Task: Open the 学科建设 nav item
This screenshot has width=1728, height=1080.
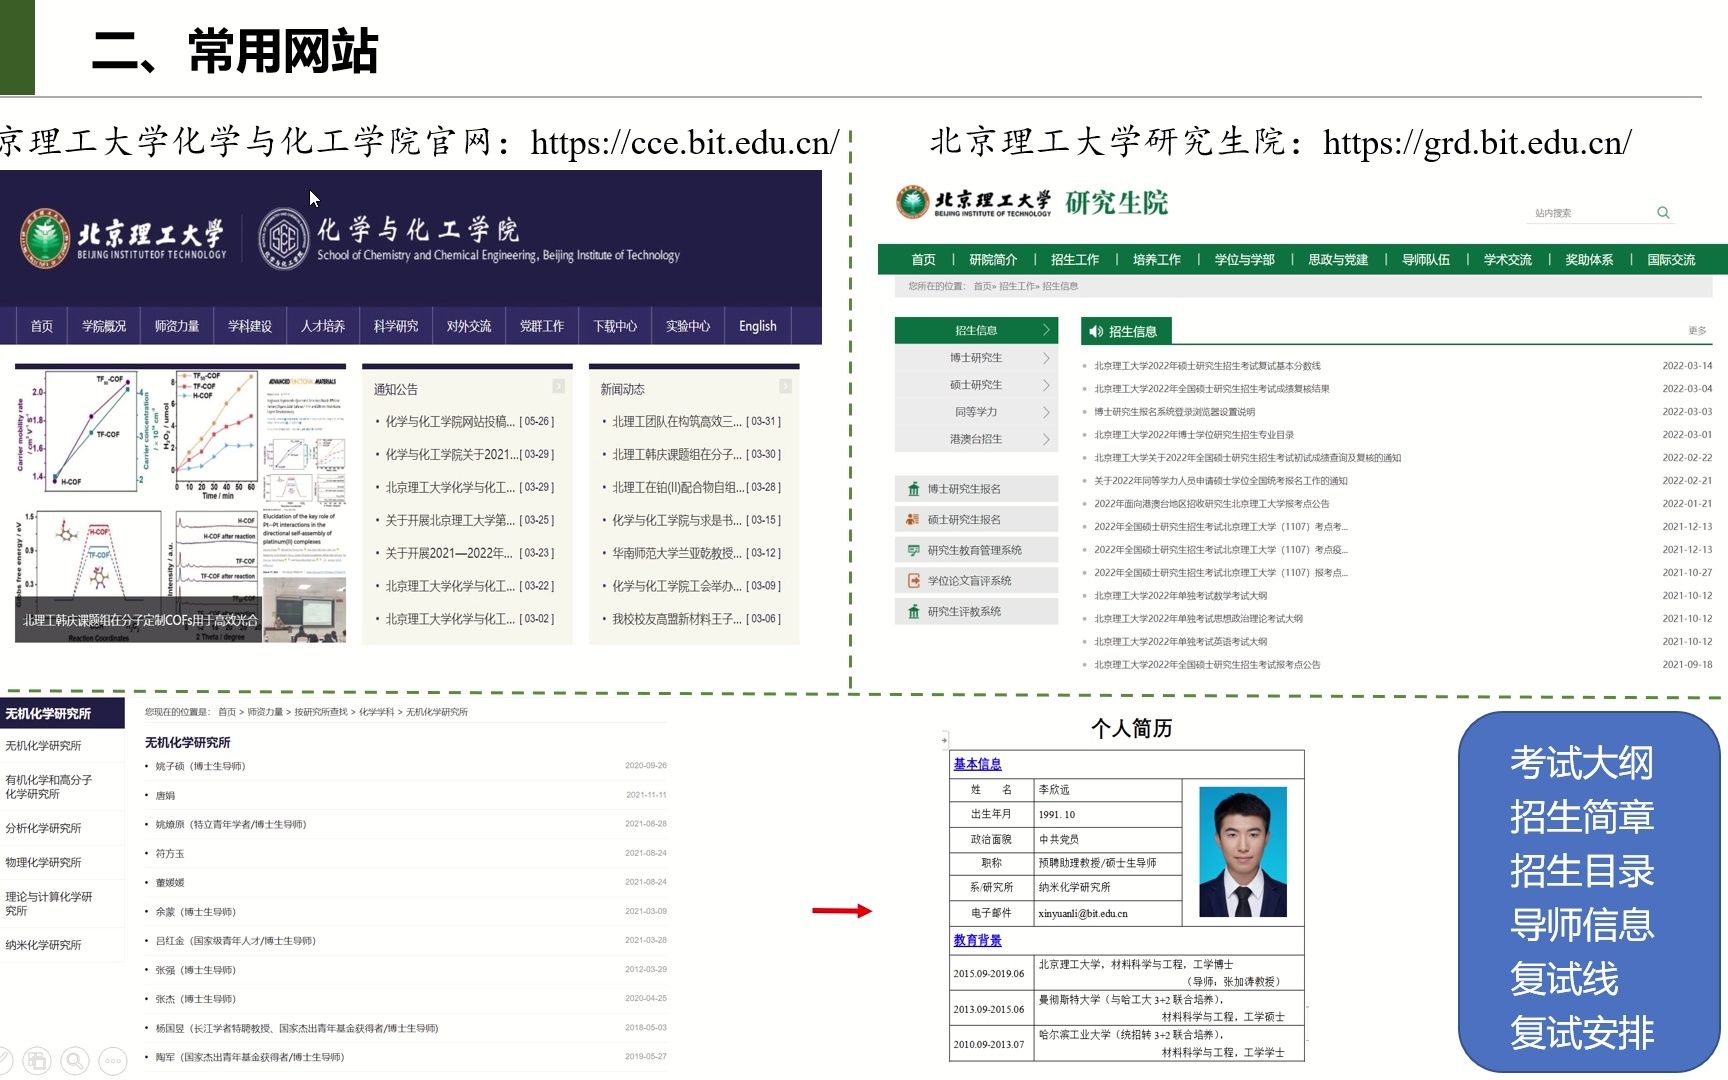Action: (250, 326)
